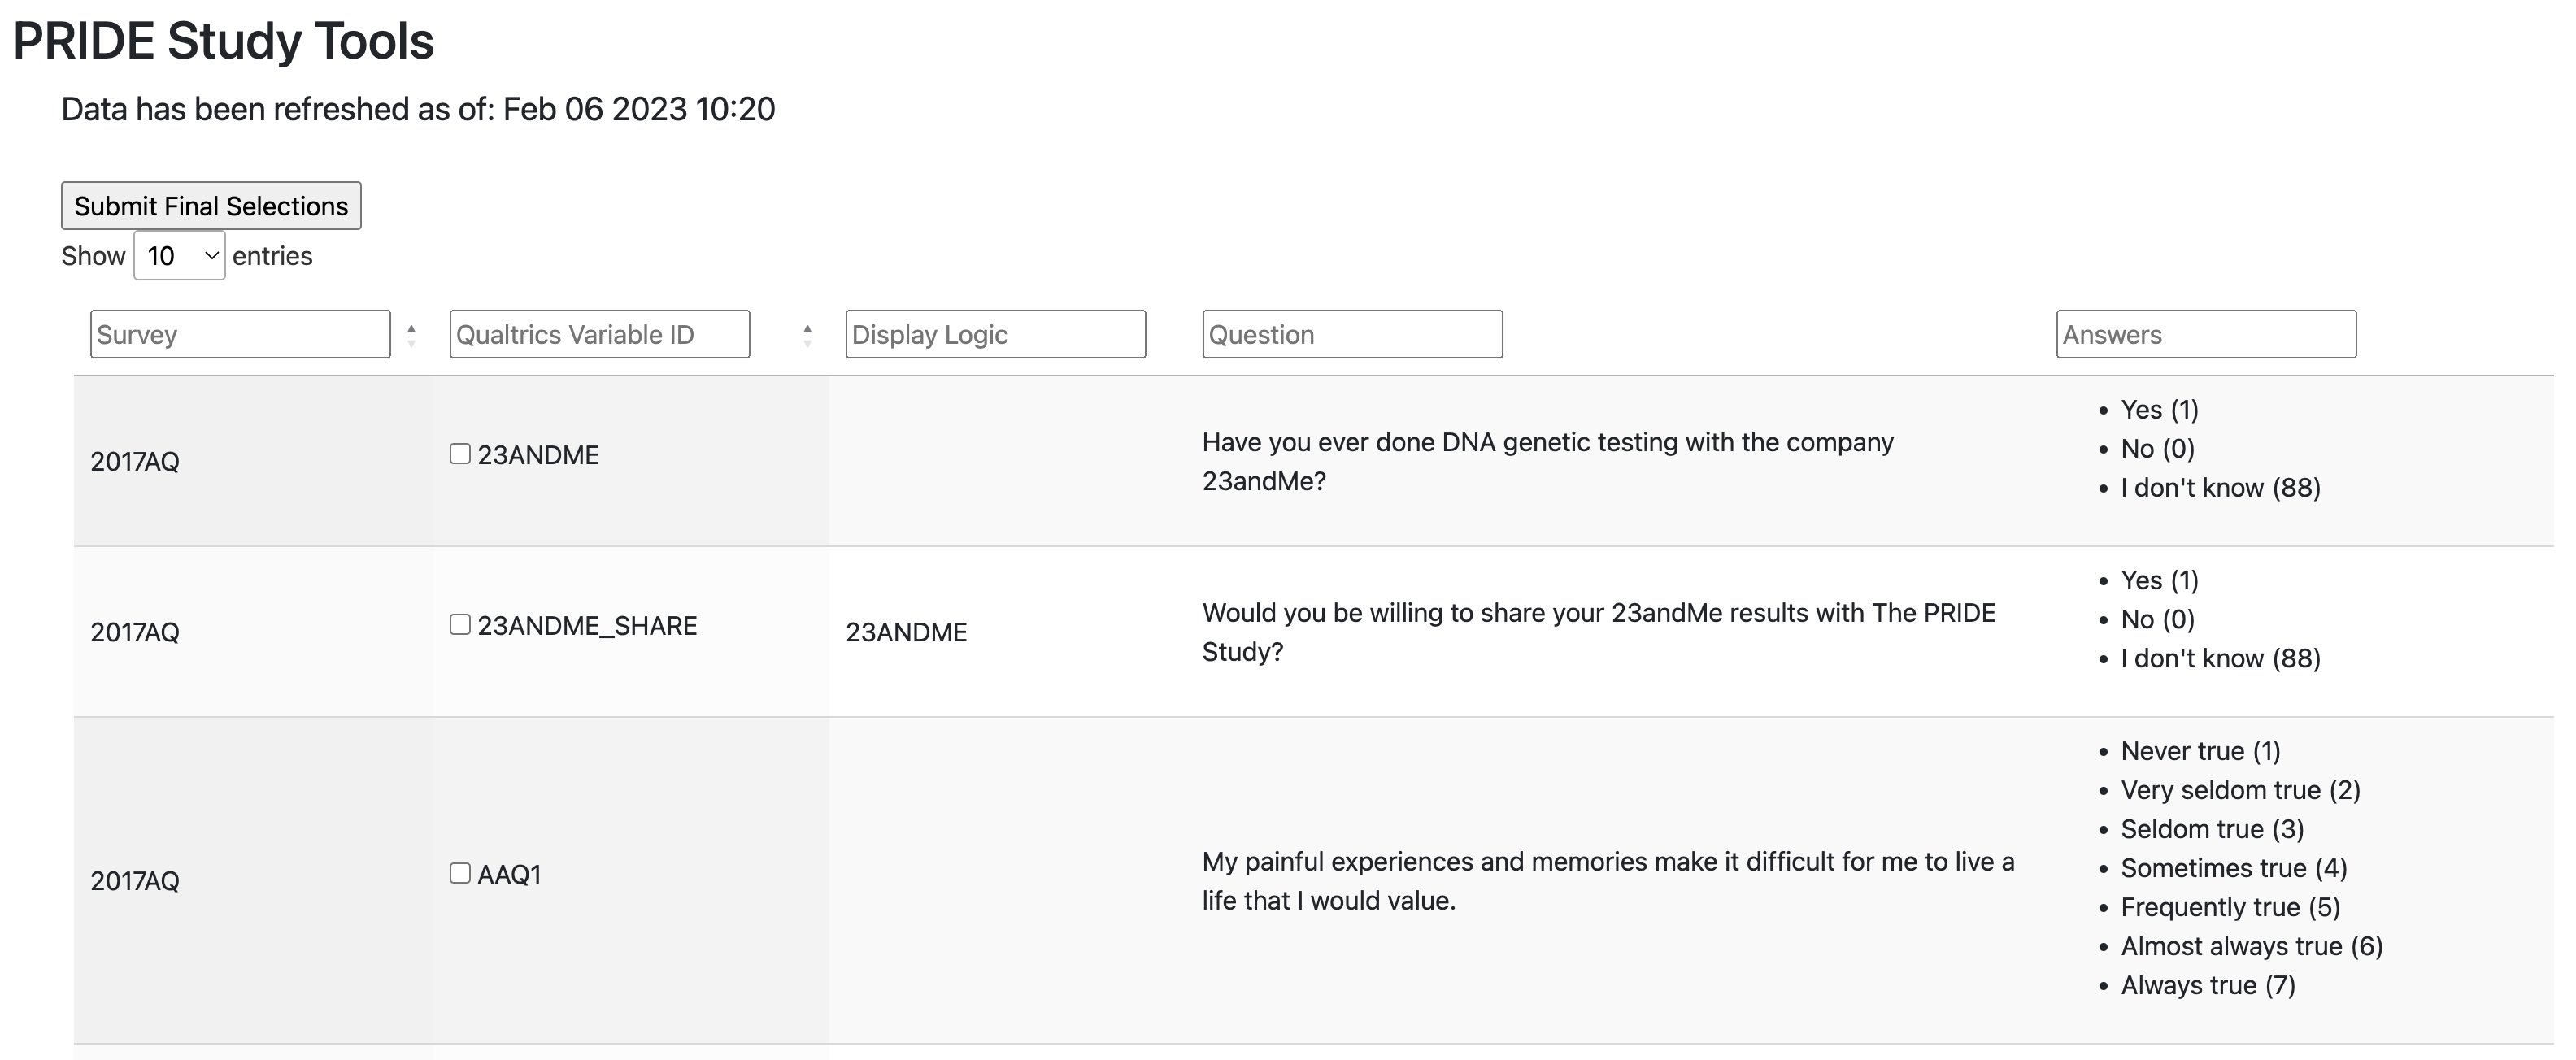
Task: Click the data refreshed timestamp text
Action: [418, 109]
